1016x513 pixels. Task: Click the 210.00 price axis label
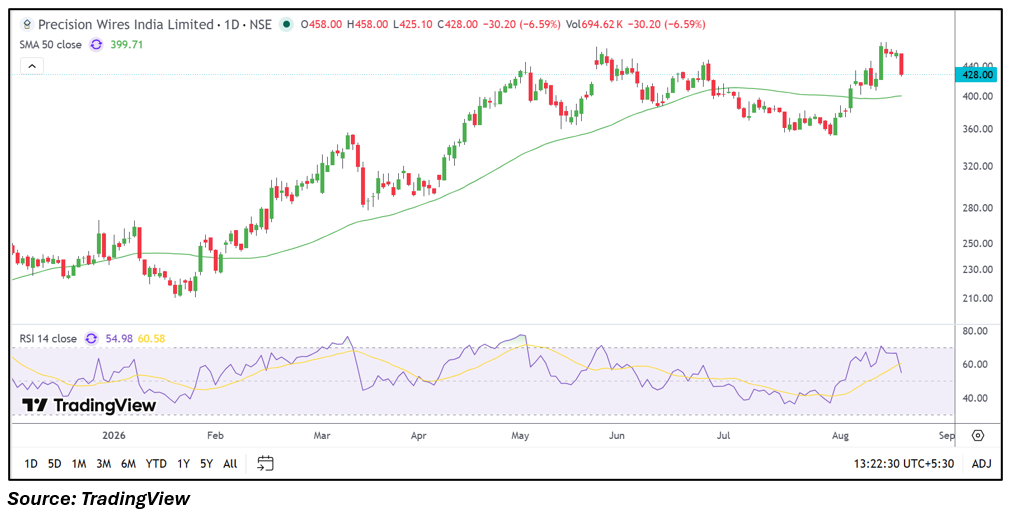click(978, 299)
